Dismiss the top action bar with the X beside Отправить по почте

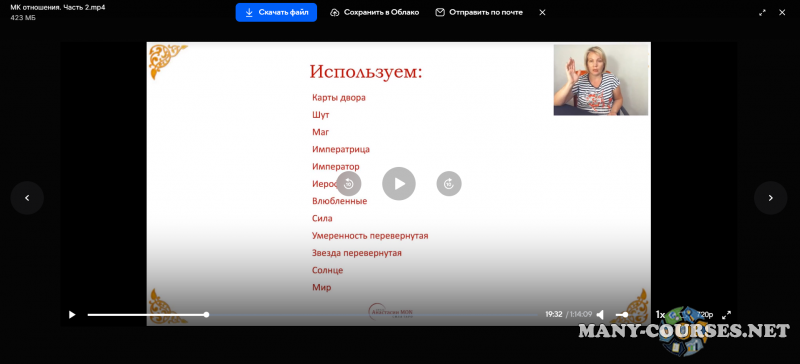click(x=542, y=12)
